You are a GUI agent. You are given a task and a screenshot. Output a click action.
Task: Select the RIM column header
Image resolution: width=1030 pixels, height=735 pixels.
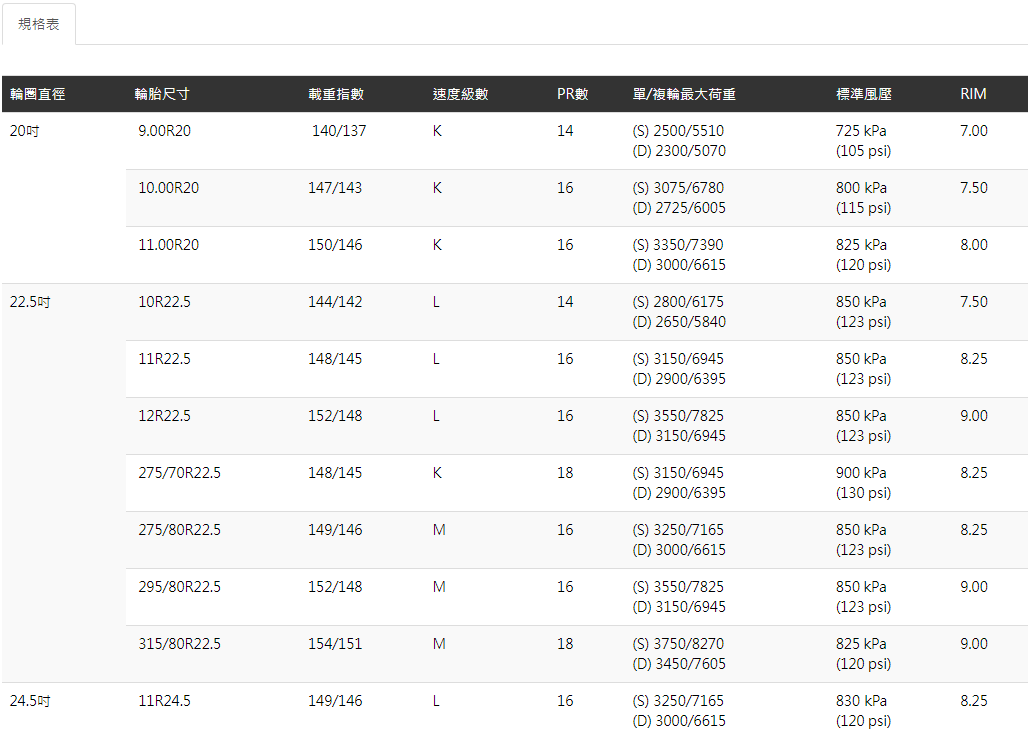(x=973, y=94)
